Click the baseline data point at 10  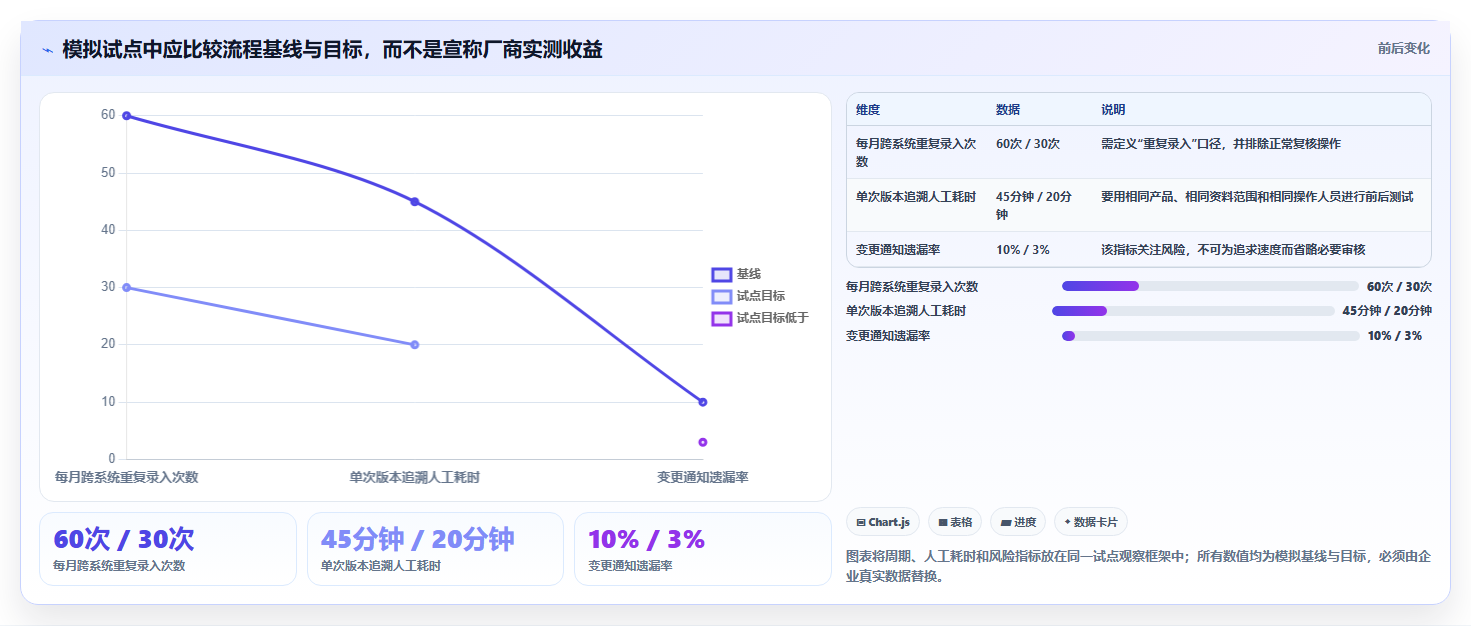point(703,402)
